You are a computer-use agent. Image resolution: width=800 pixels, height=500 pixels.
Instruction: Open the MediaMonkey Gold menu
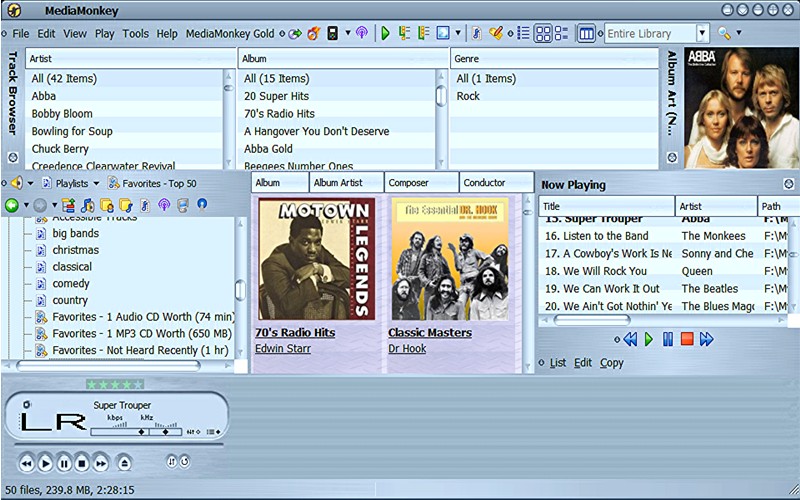[230, 33]
